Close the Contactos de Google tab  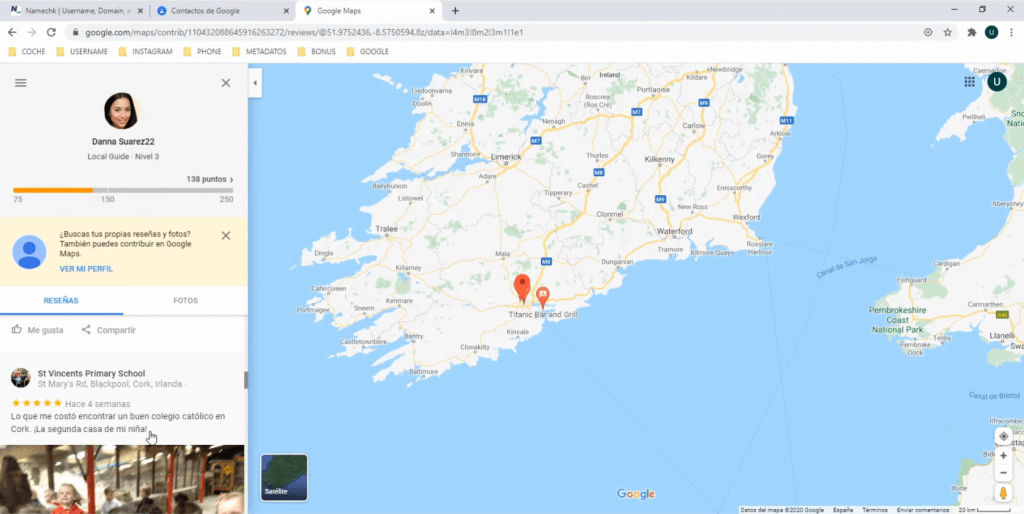coord(286,11)
